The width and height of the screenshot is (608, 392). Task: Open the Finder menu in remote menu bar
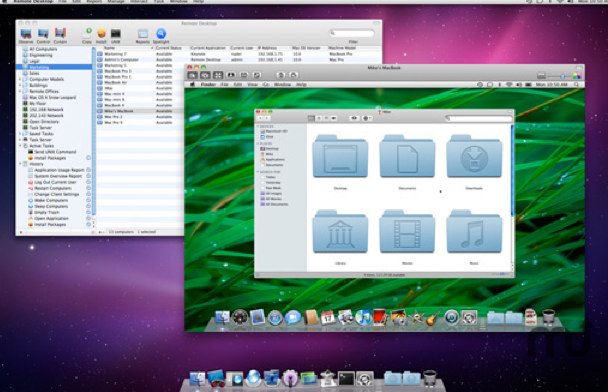(208, 84)
